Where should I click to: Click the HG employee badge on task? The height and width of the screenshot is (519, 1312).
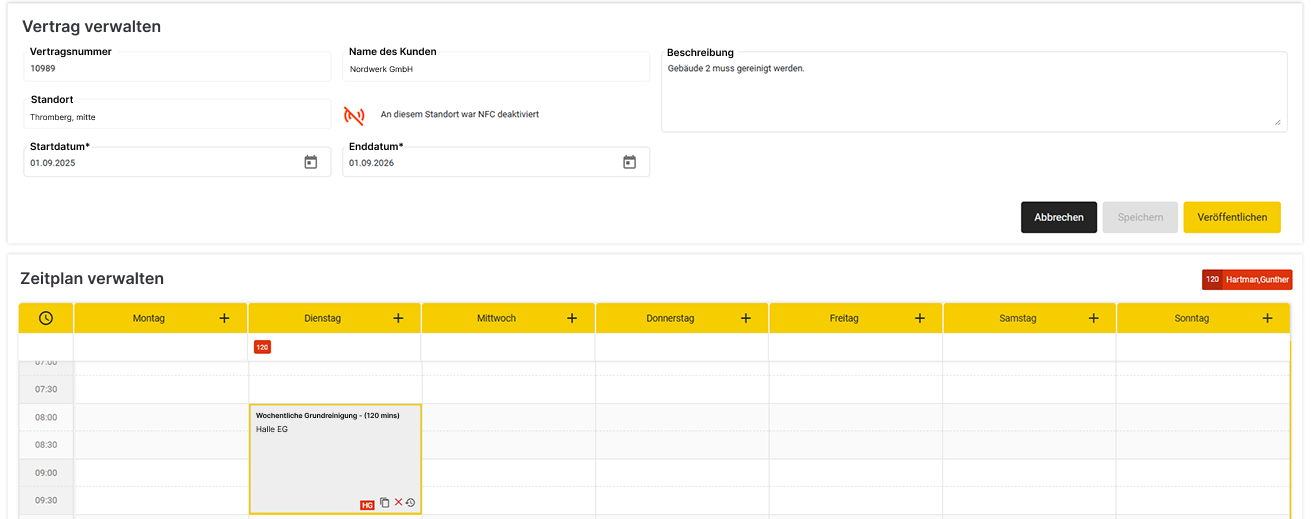point(367,505)
